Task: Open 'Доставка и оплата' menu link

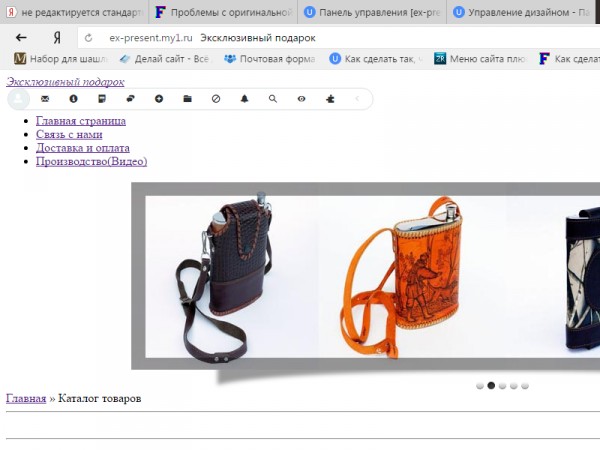Action: (83, 148)
